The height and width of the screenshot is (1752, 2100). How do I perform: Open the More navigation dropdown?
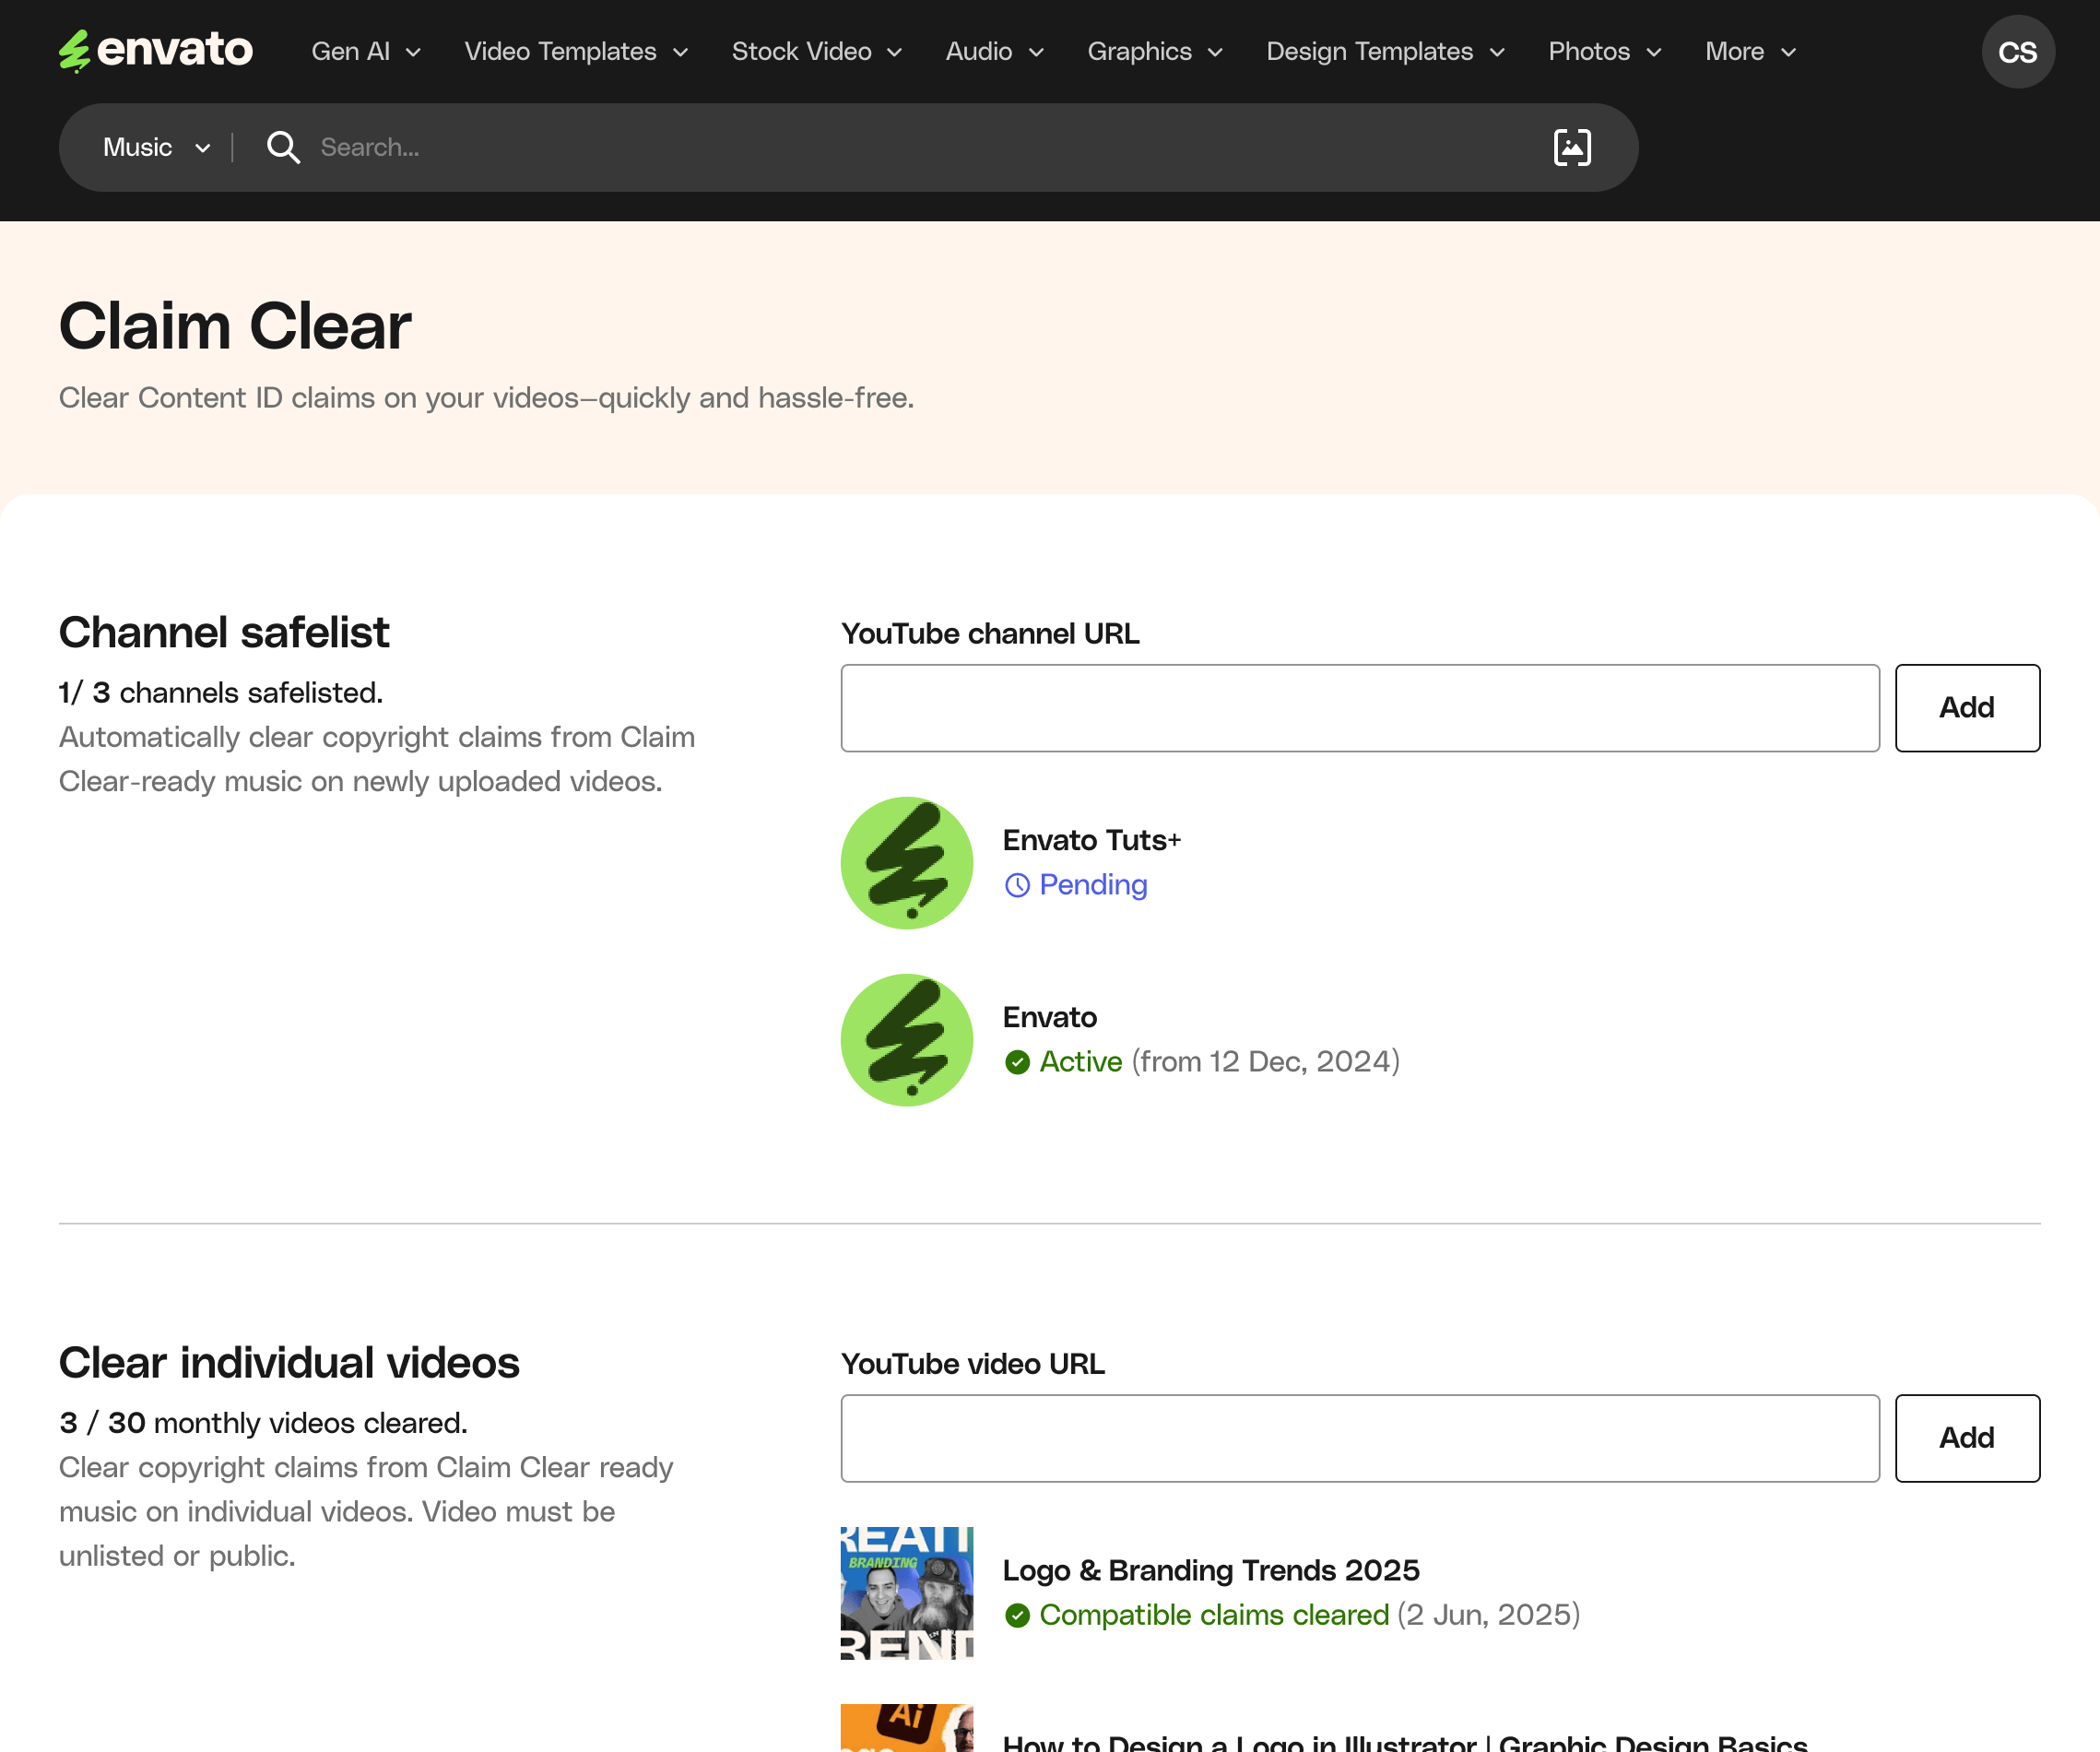pos(1750,52)
